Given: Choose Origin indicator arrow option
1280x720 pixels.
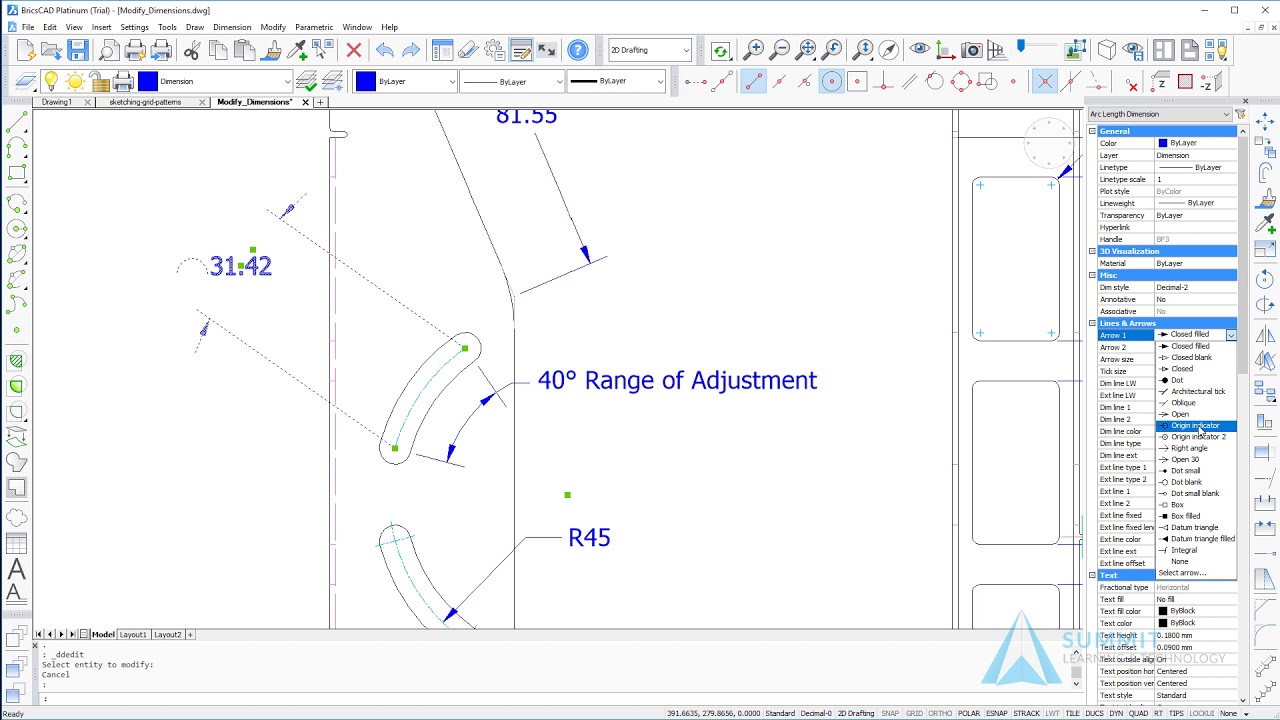Looking at the screenshot, I should 1196,426.
